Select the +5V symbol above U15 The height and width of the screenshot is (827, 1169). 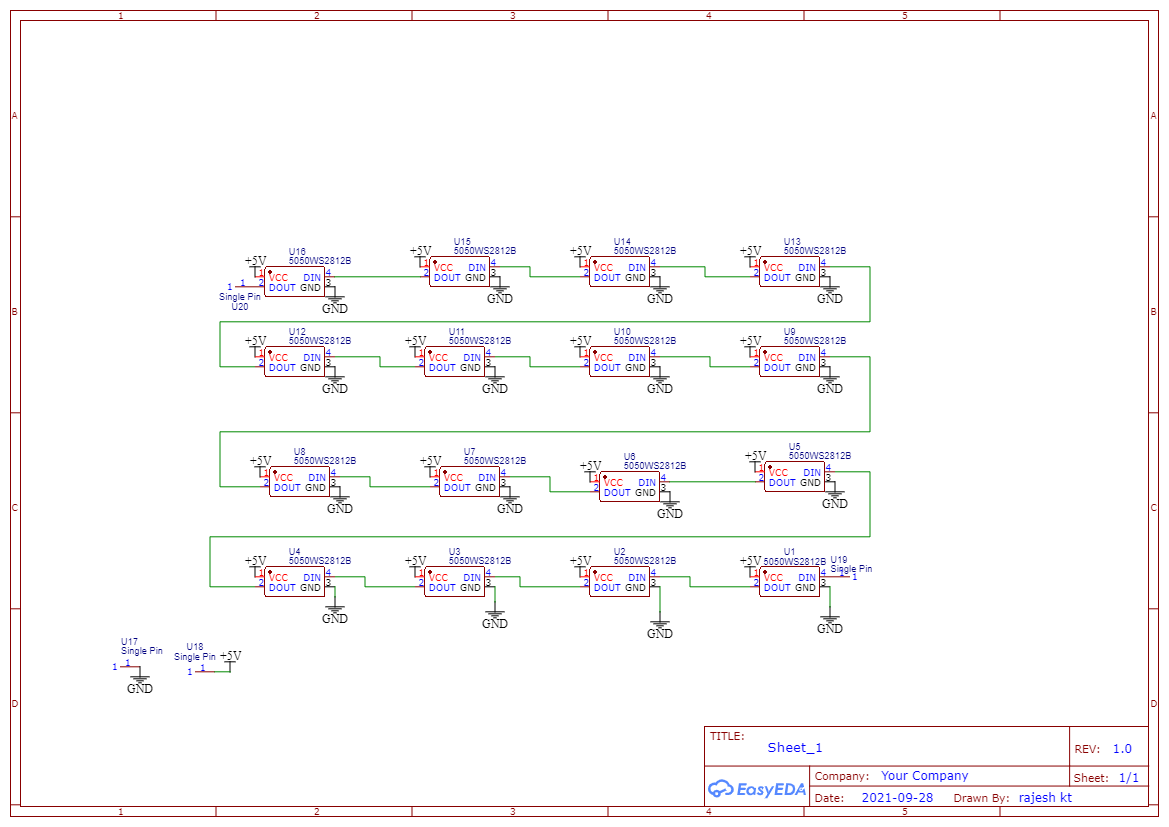point(420,253)
